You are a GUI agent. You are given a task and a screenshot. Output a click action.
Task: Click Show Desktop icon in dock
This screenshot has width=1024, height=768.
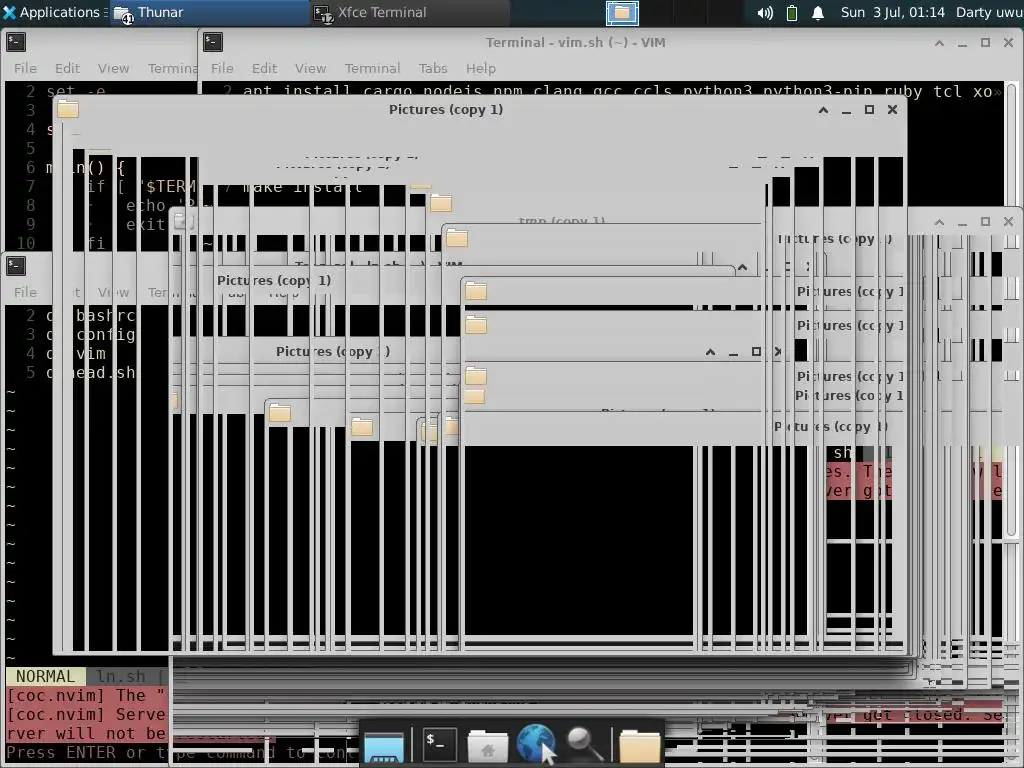tap(384, 746)
